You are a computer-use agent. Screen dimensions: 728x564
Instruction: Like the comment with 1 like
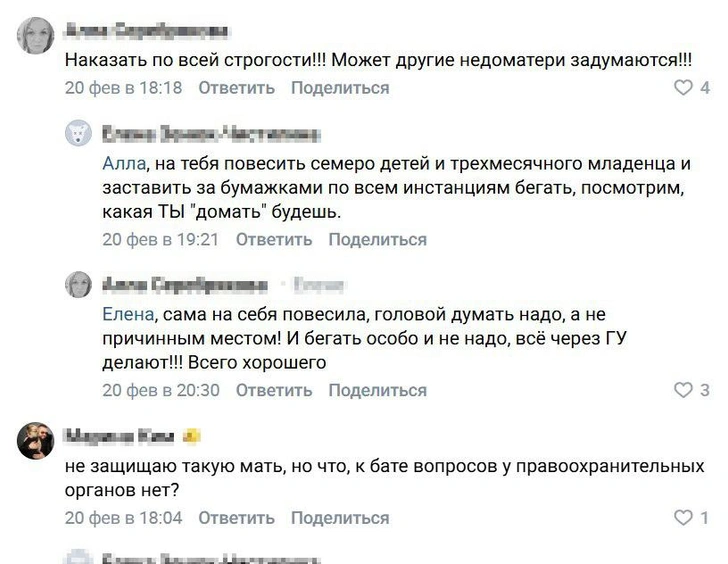(683, 518)
